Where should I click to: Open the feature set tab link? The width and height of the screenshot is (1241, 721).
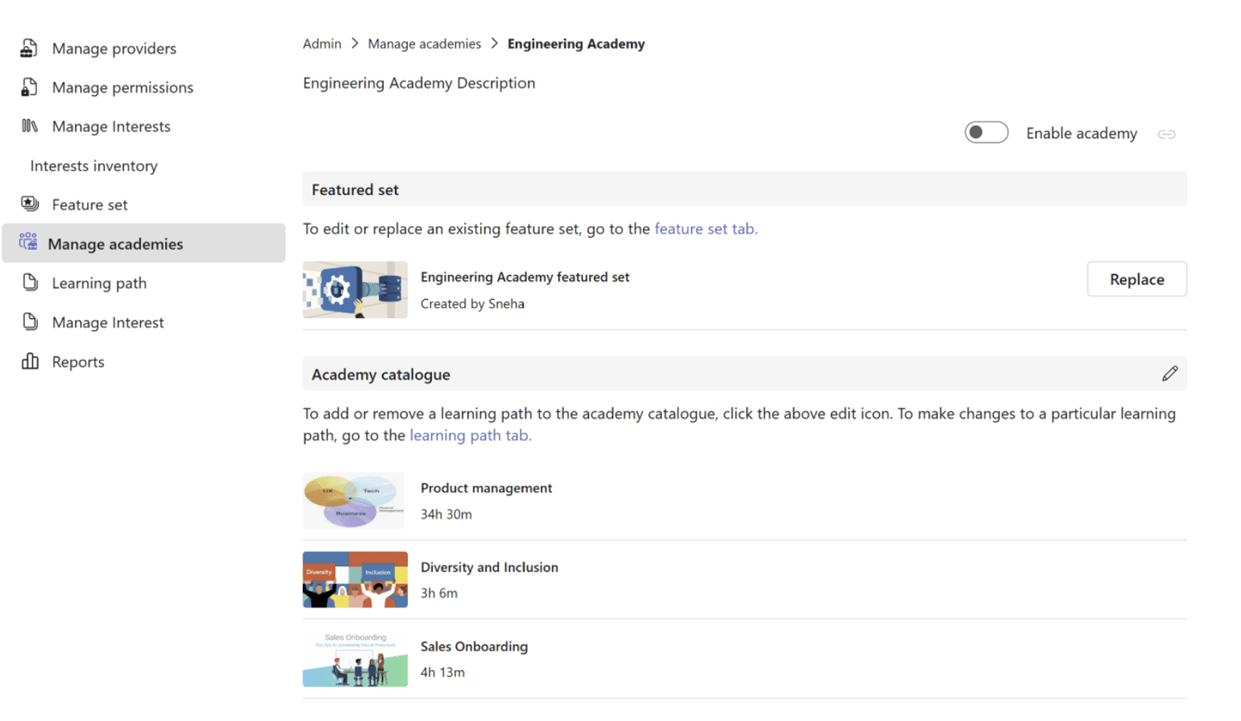[706, 228]
